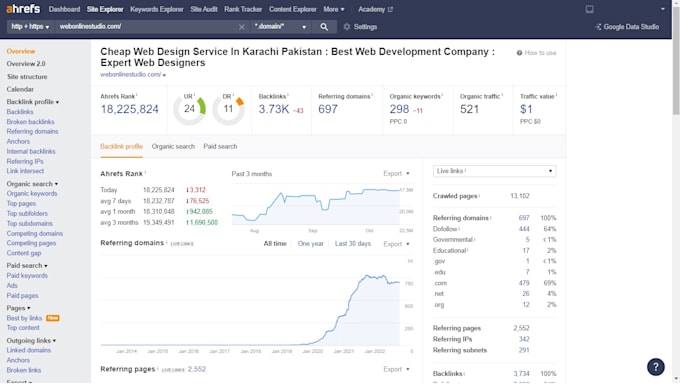Click the page vertical scrollbar

676,191
